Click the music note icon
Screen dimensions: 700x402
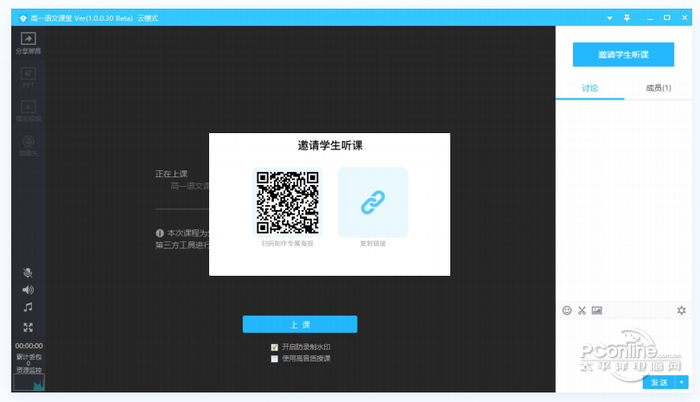tap(28, 307)
